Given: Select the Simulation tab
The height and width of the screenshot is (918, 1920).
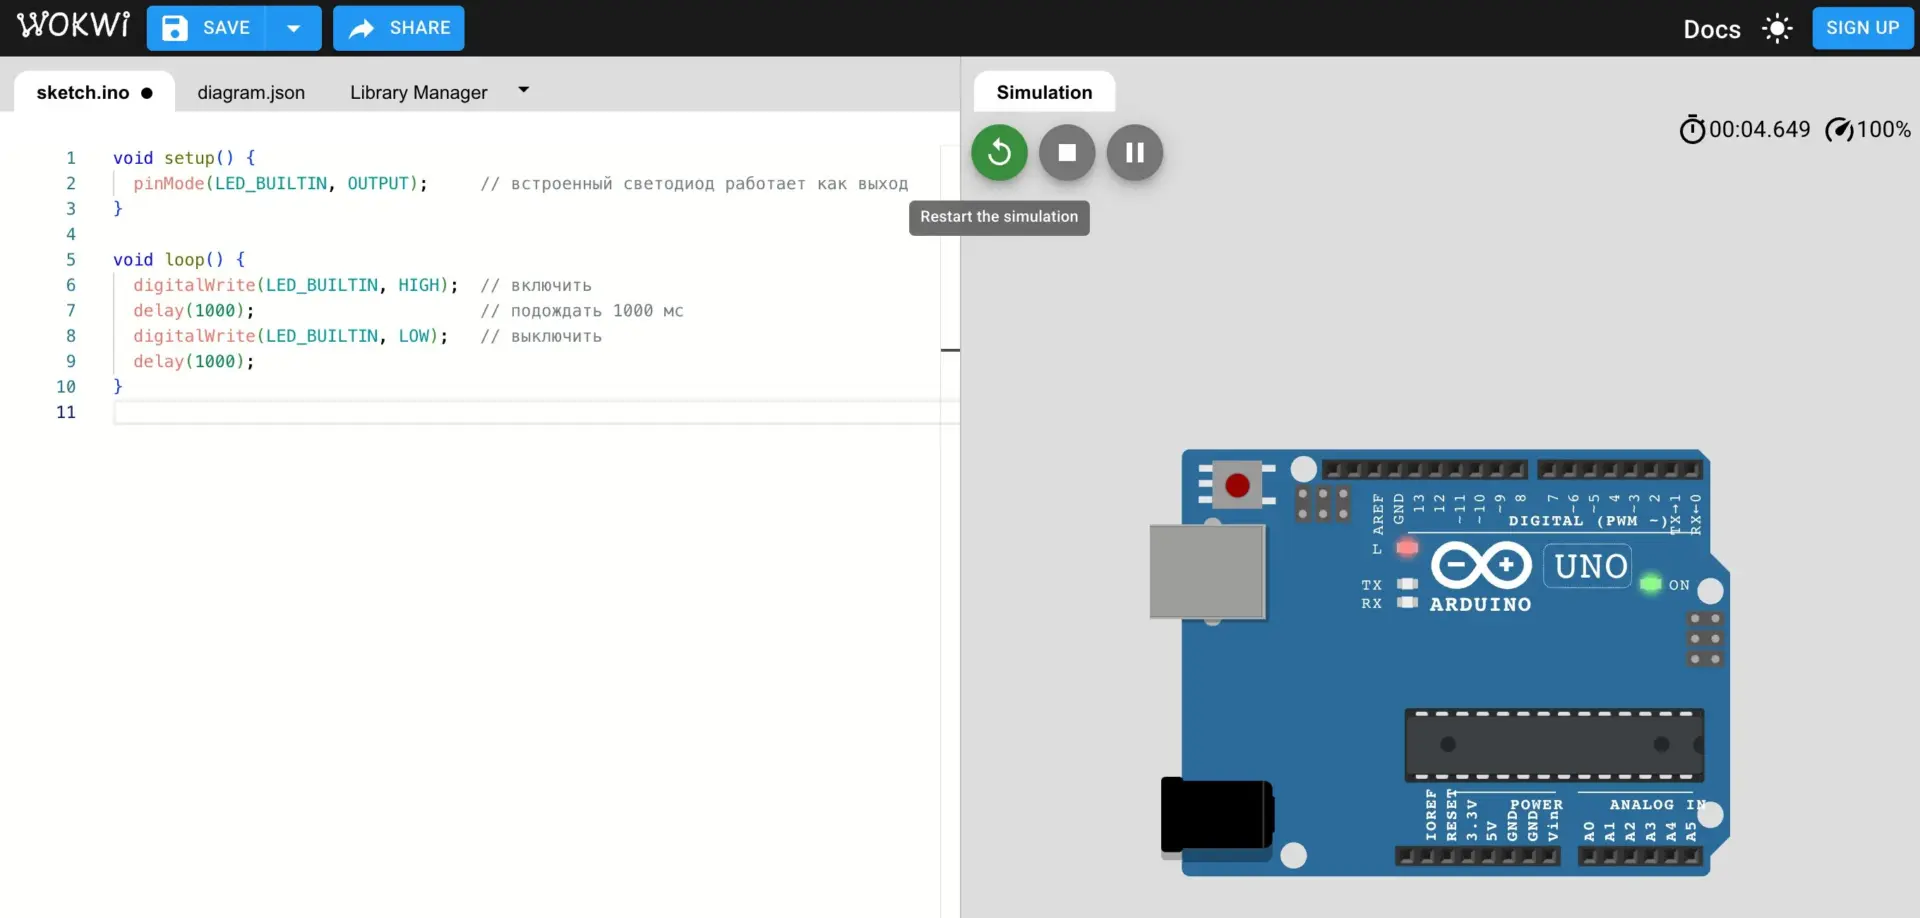Looking at the screenshot, I should point(1044,92).
